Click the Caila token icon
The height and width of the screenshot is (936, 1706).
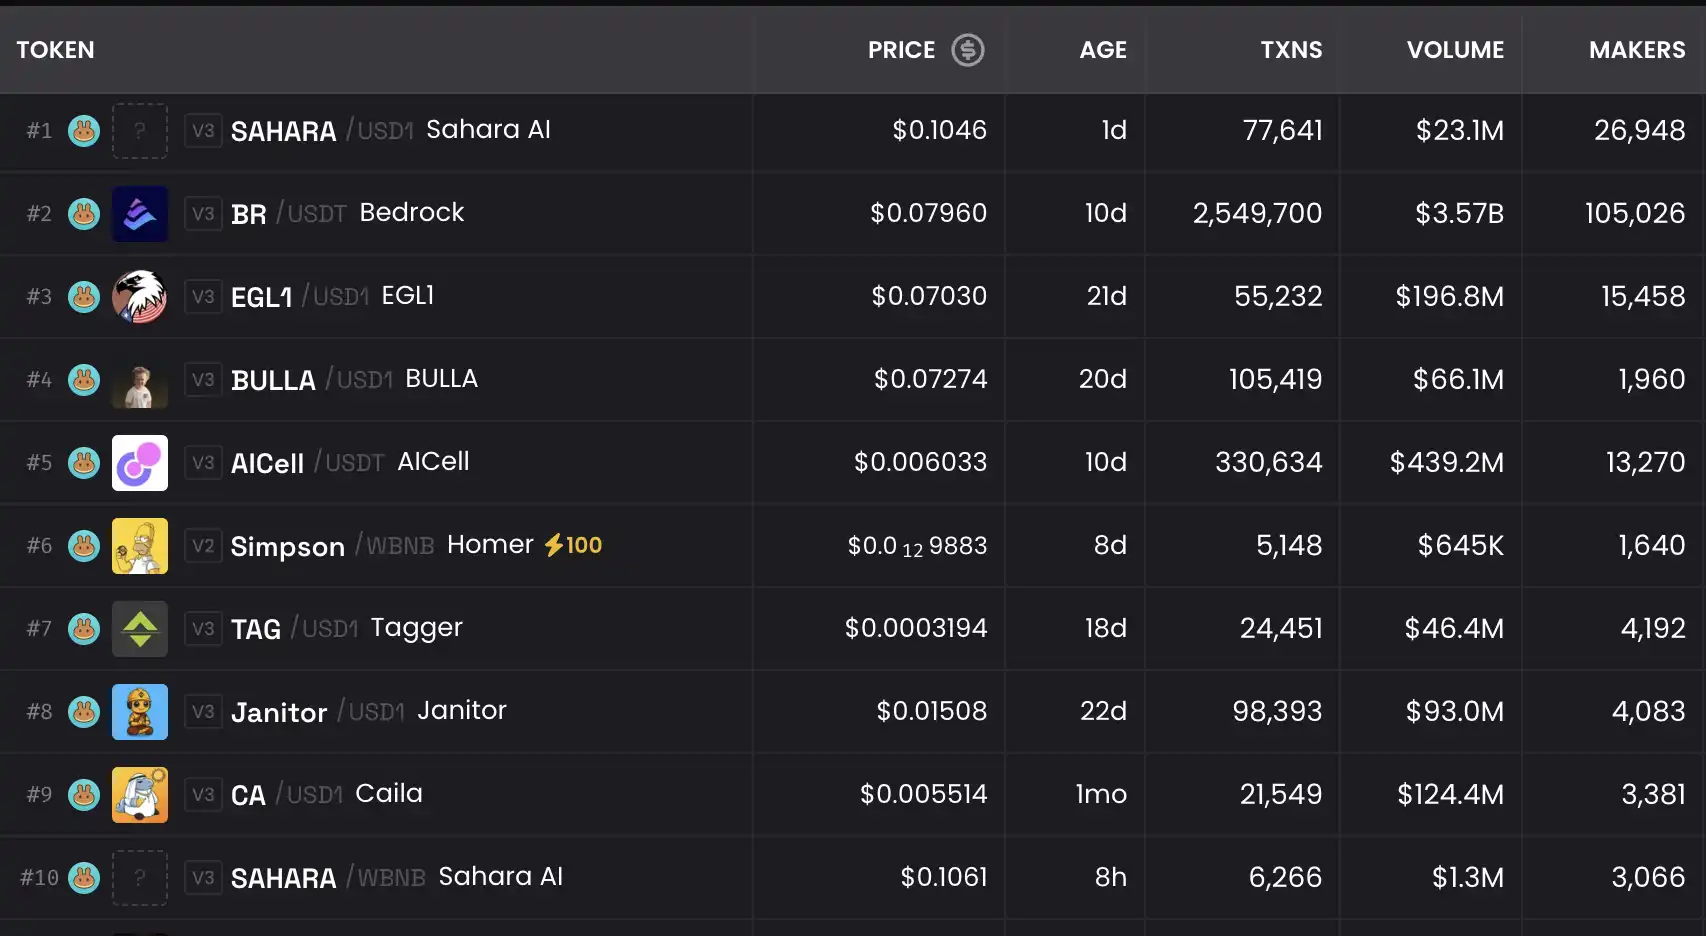click(x=140, y=795)
